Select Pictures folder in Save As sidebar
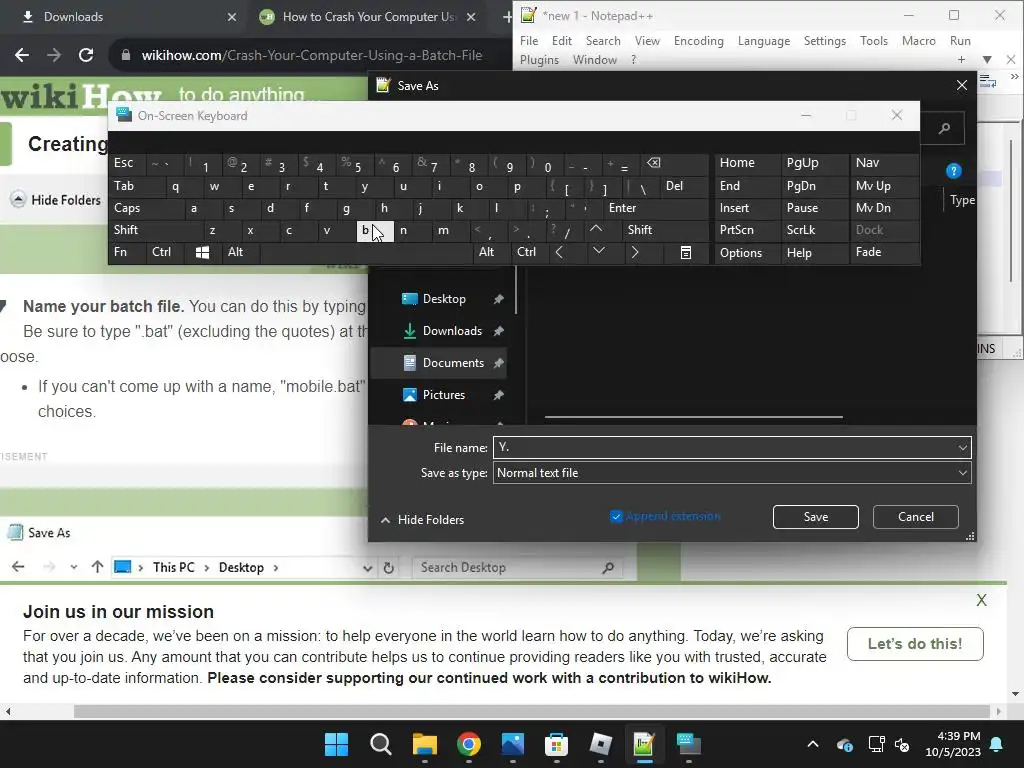Viewport: 1024px width, 768px height. point(443,394)
